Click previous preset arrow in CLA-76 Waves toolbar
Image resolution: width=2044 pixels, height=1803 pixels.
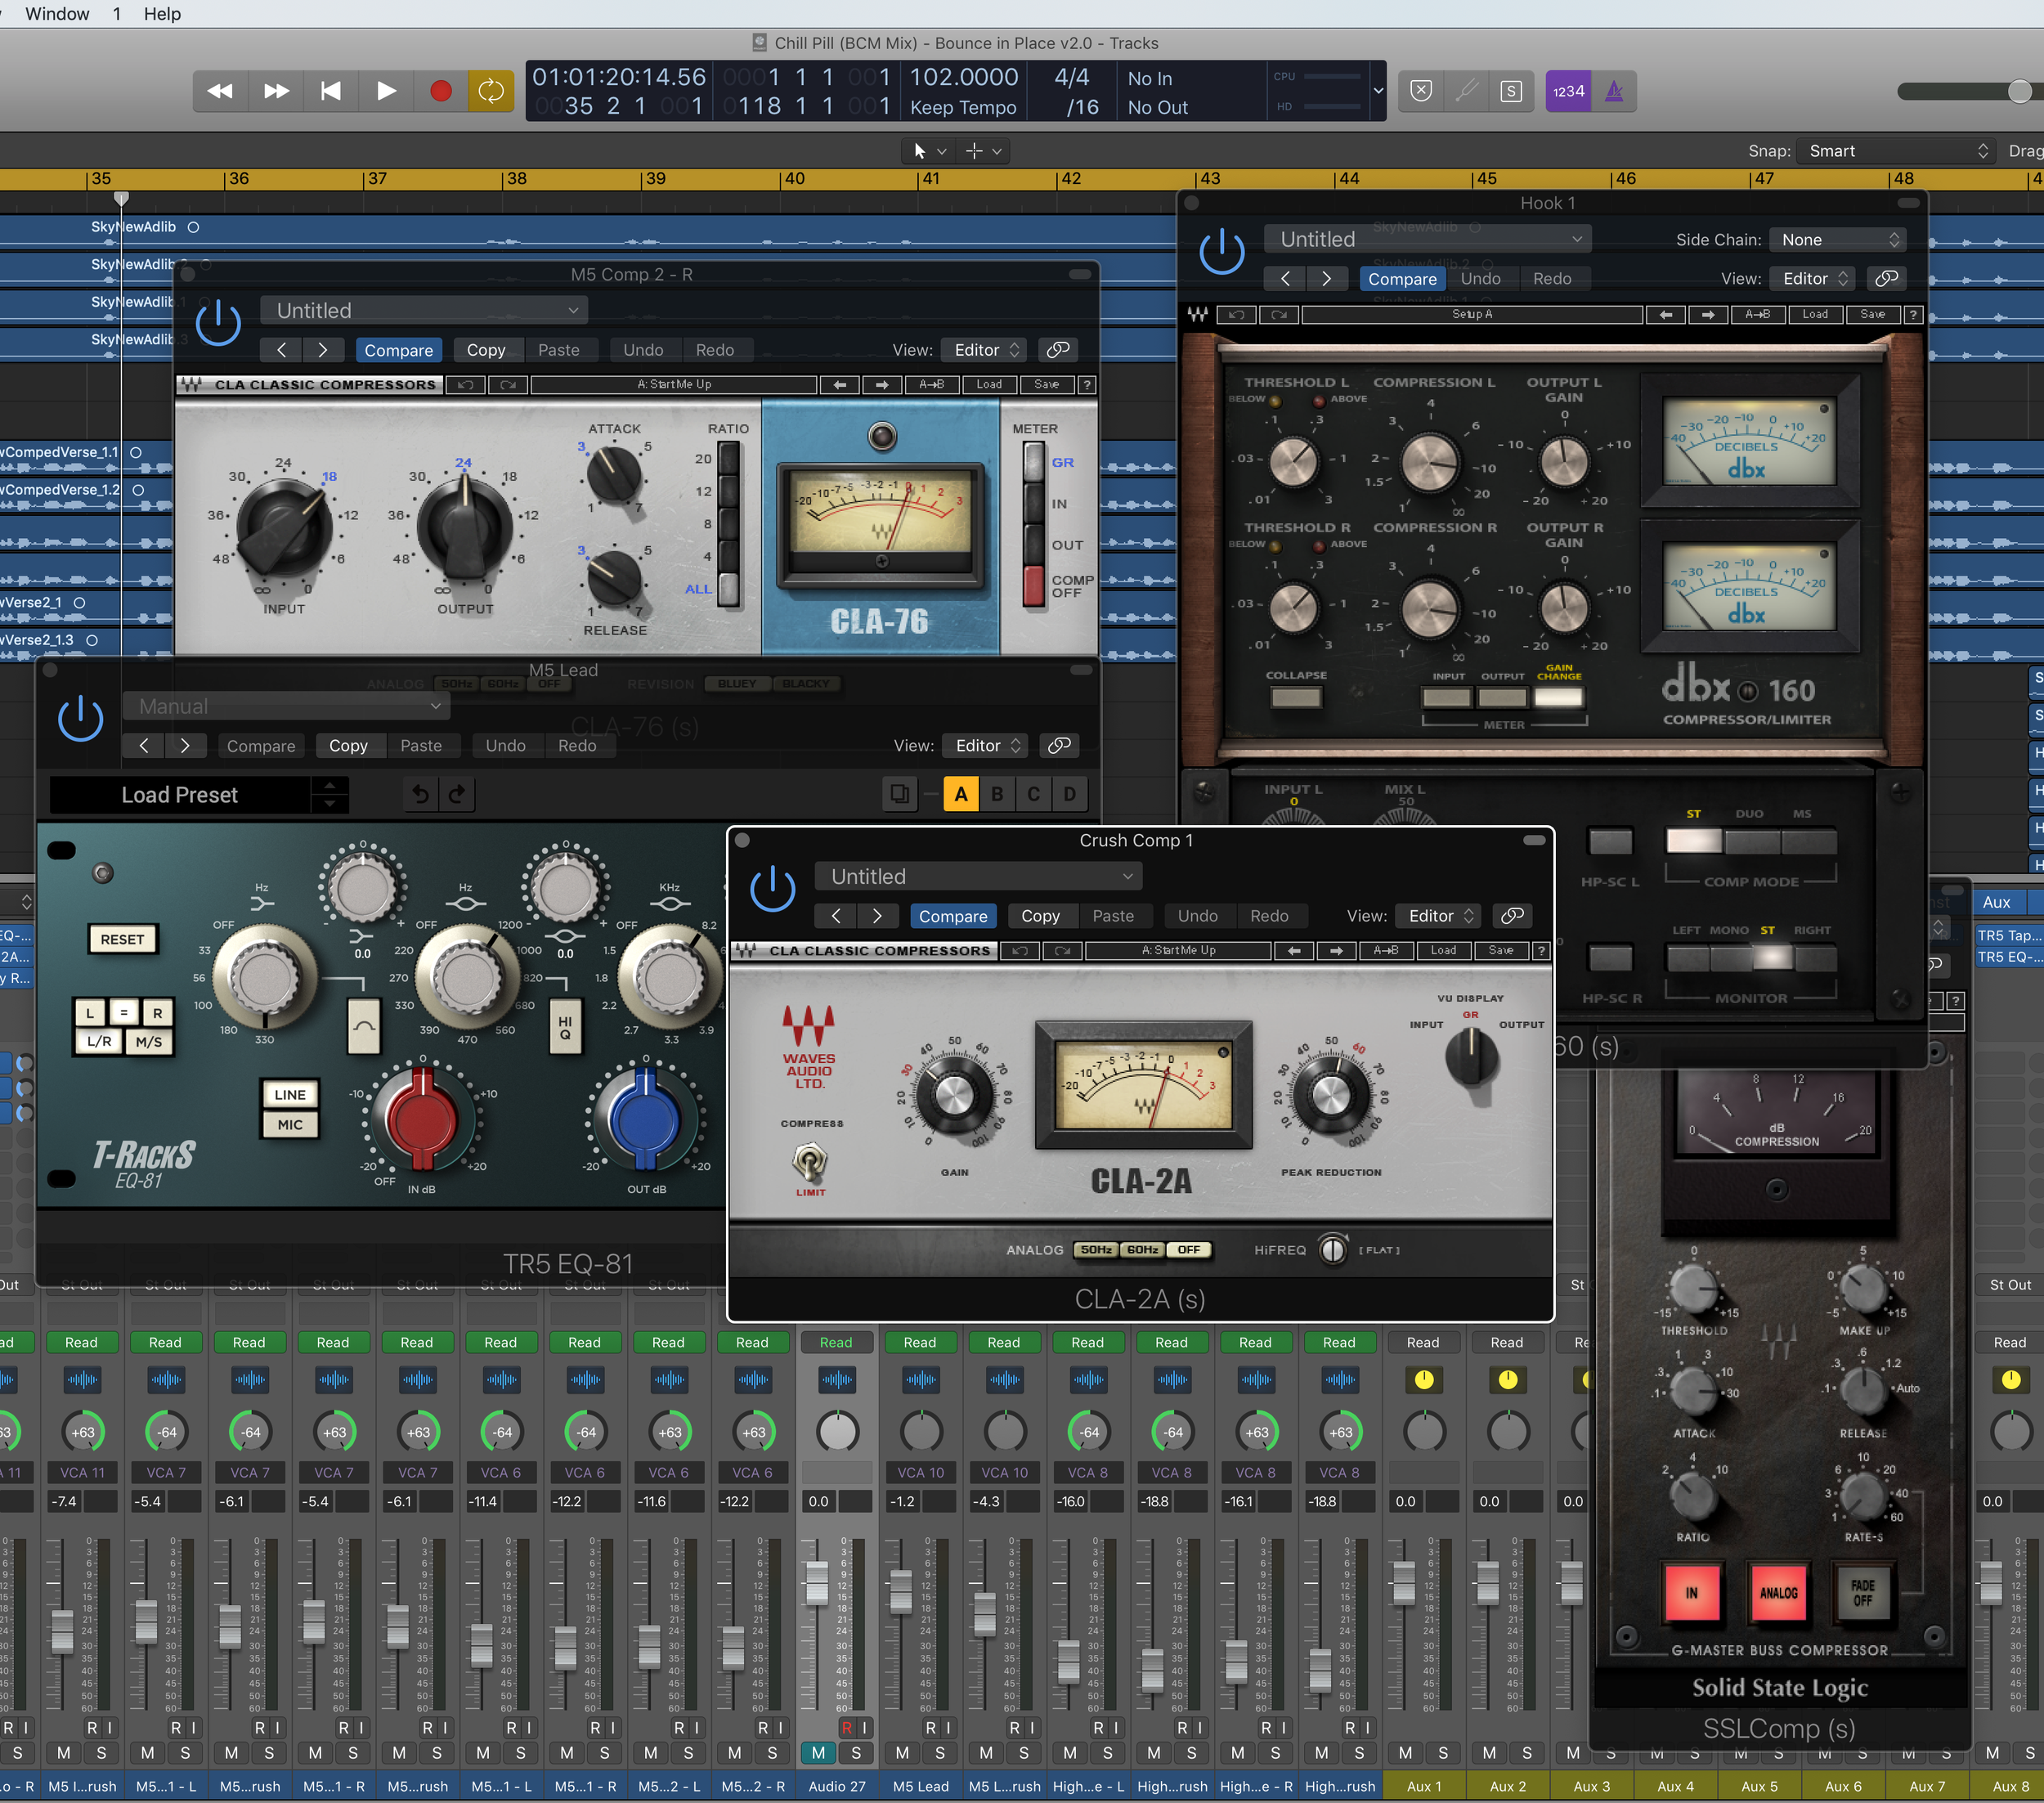point(840,385)
